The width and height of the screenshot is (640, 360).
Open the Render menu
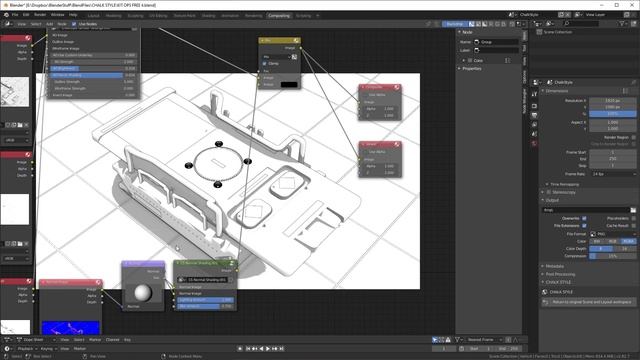click(40, 15)
